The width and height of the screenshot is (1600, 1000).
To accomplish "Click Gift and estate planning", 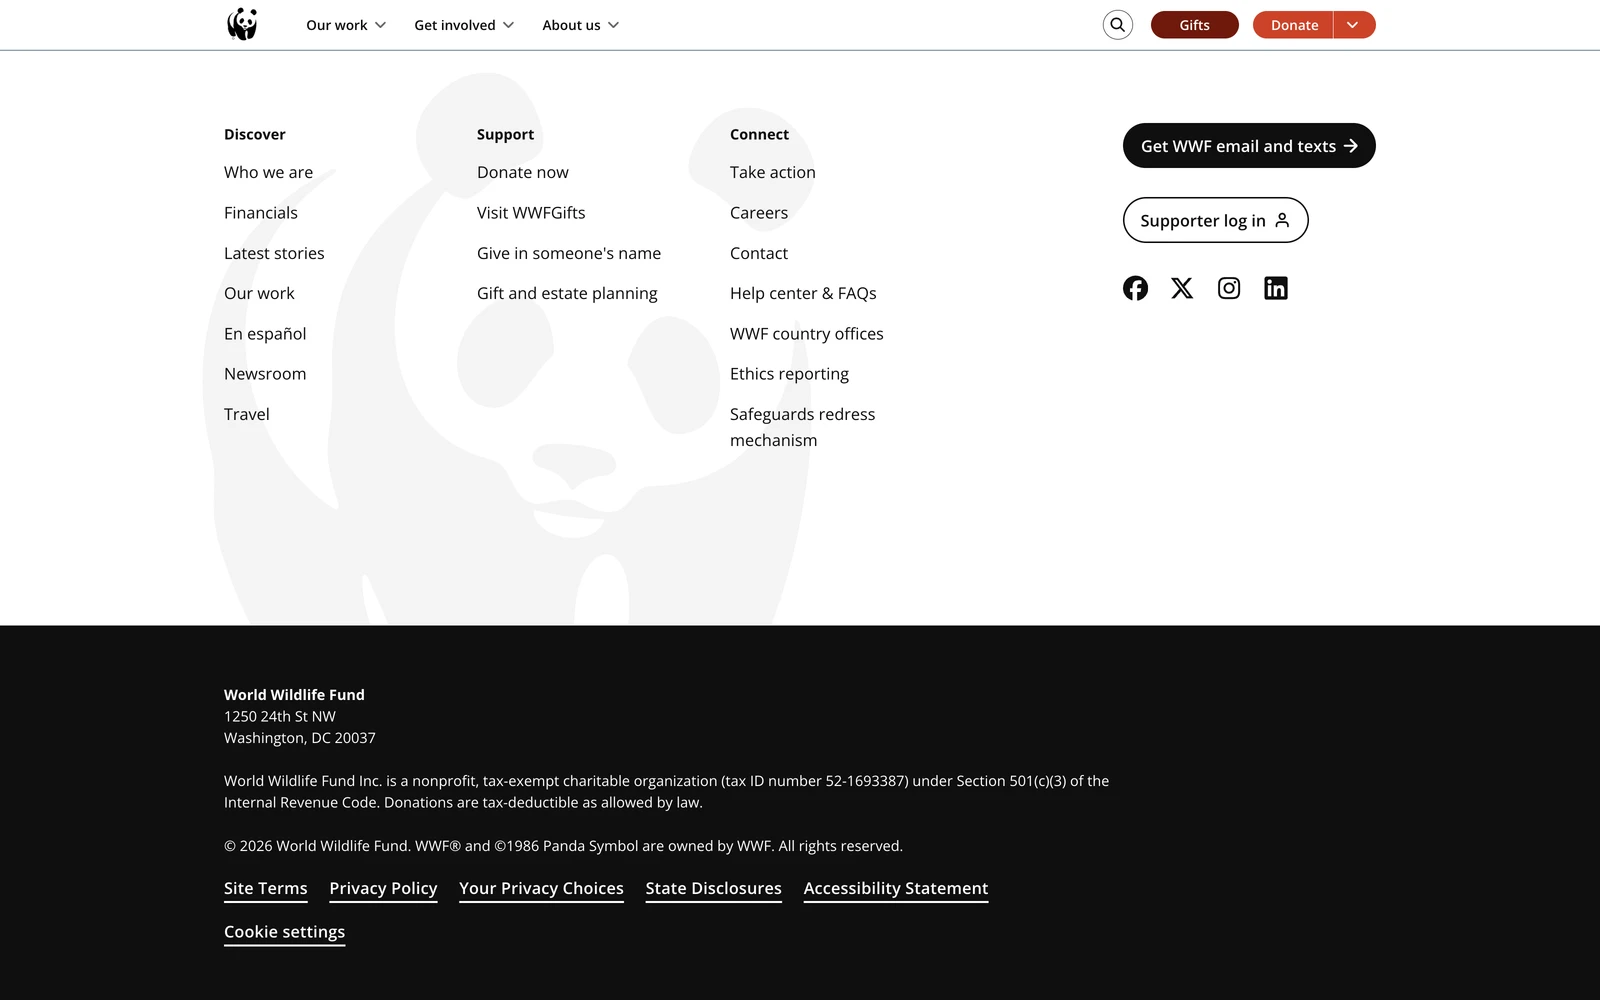I will click(x=567, y=293).
